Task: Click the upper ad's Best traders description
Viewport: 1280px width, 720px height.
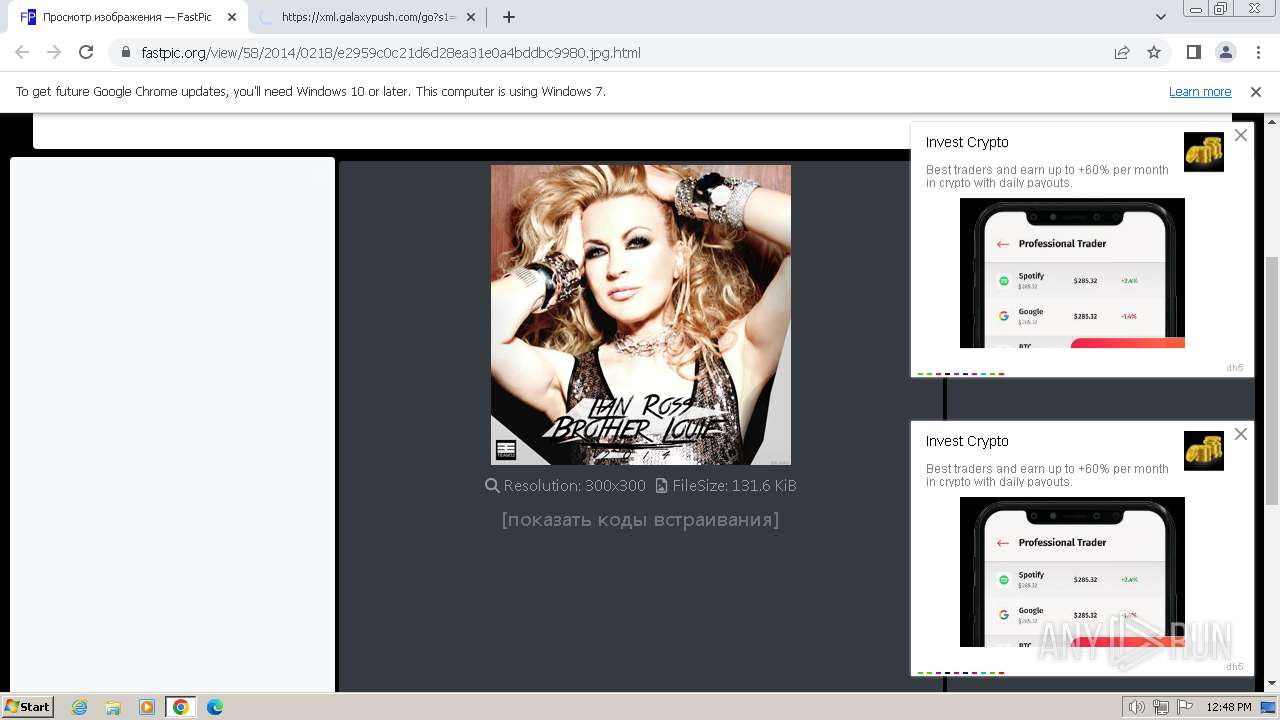Action: point(1047,176)
